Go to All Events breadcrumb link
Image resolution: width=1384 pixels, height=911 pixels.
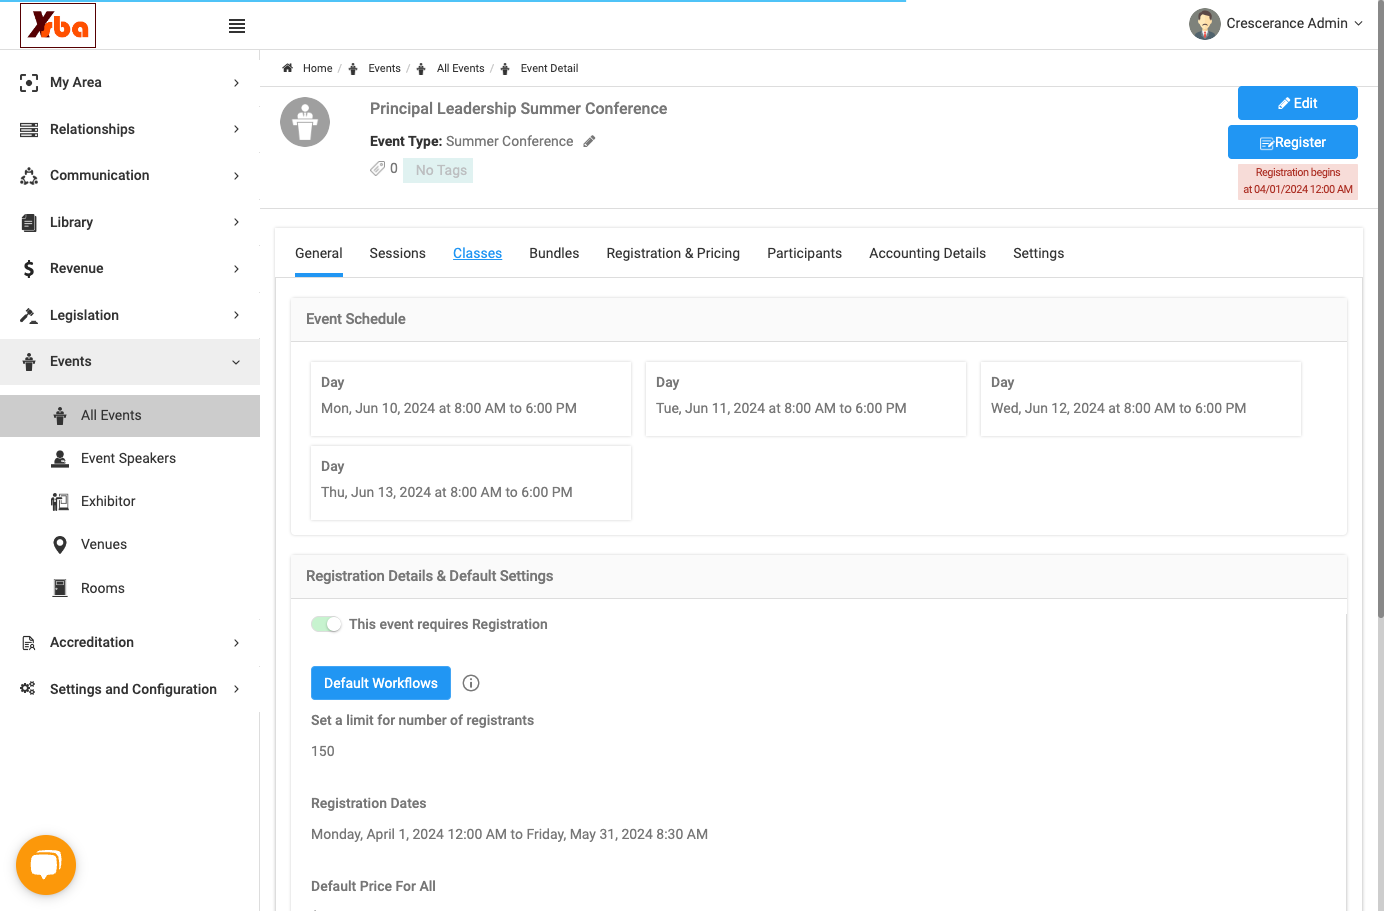pyautogui.click(x=460, y=68)
